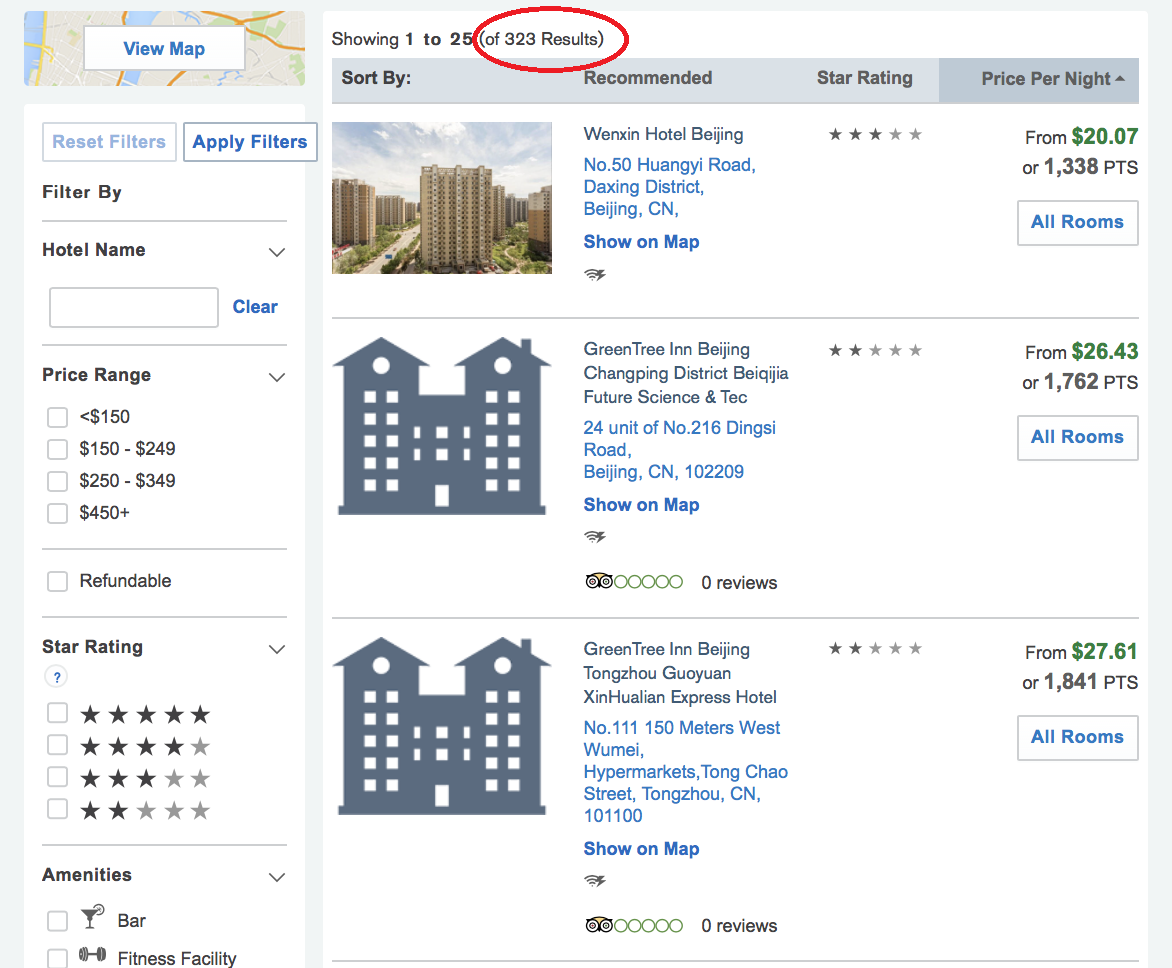Check the four-star rating filter
Screen dimensions: 1172x968
[58, 745]
